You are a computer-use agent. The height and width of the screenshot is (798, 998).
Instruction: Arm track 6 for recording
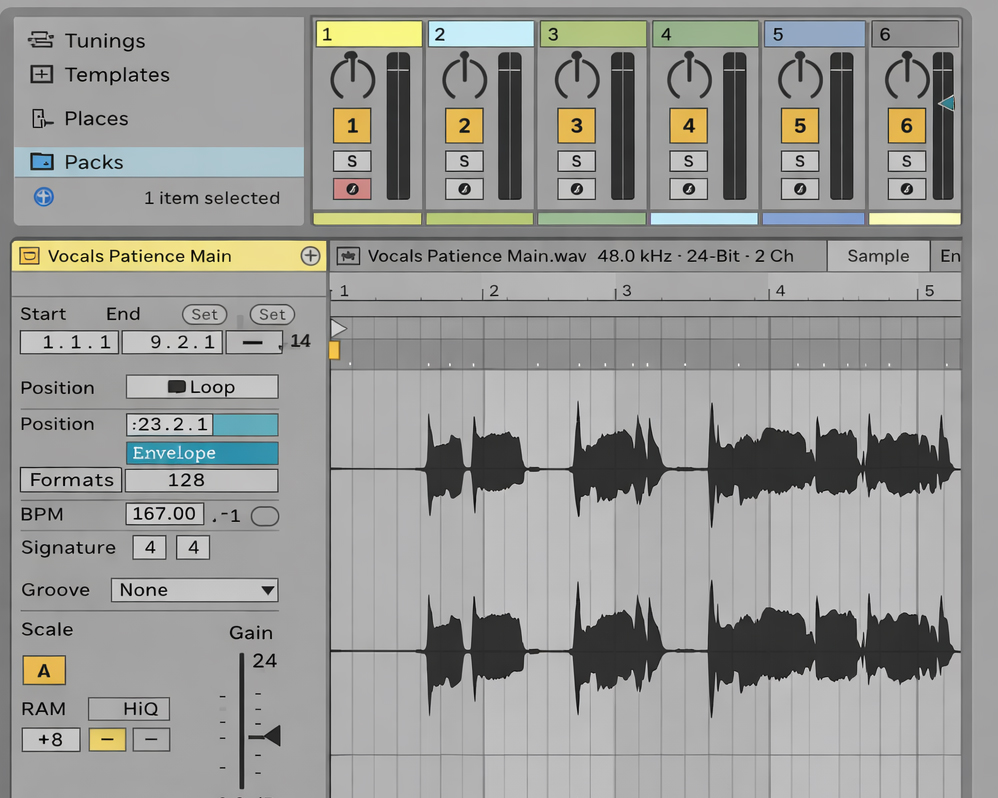(906, 189)
